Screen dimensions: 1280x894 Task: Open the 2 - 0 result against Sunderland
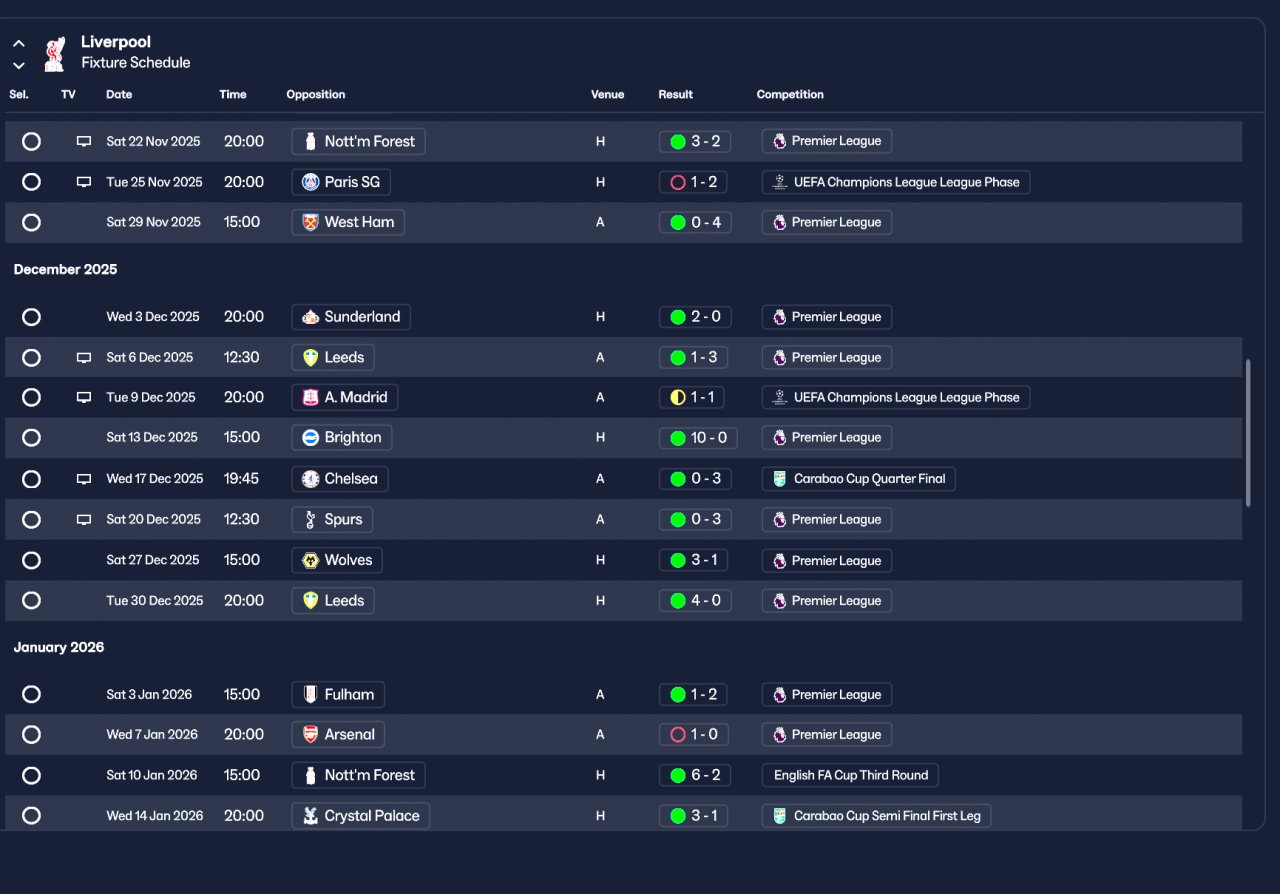(x=695, y=317)
